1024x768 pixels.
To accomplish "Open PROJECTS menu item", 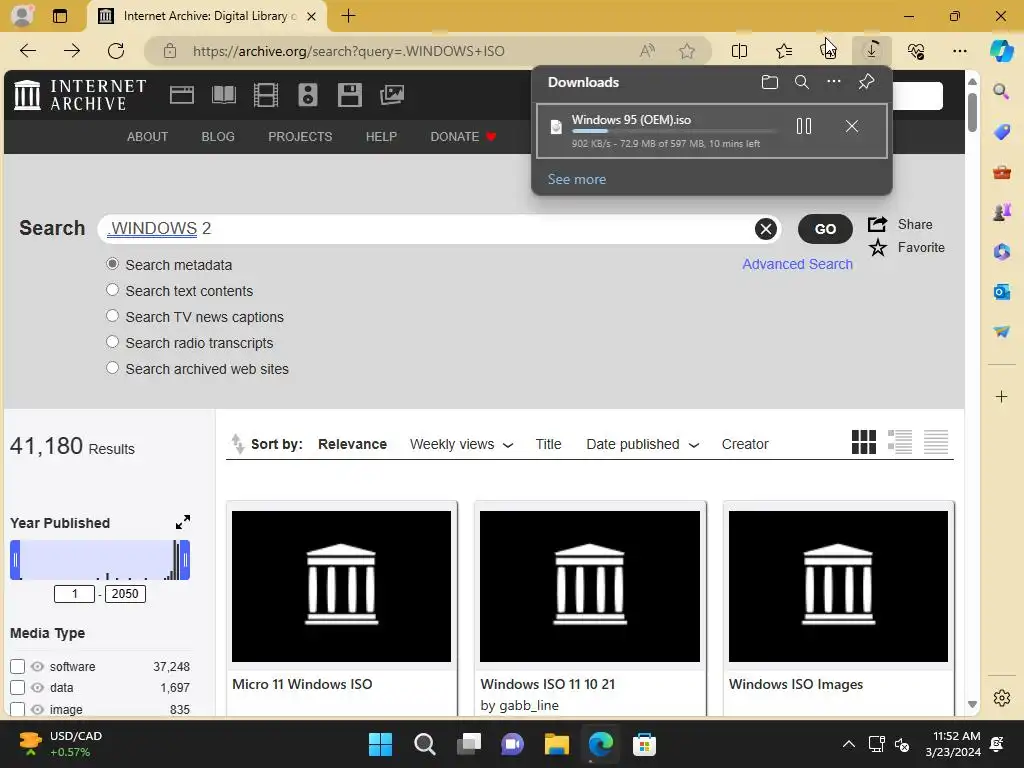I will (x=300, y=137).
